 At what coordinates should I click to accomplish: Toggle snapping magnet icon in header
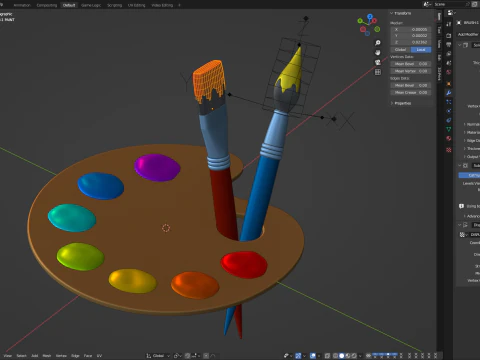[x=188, y=356]
